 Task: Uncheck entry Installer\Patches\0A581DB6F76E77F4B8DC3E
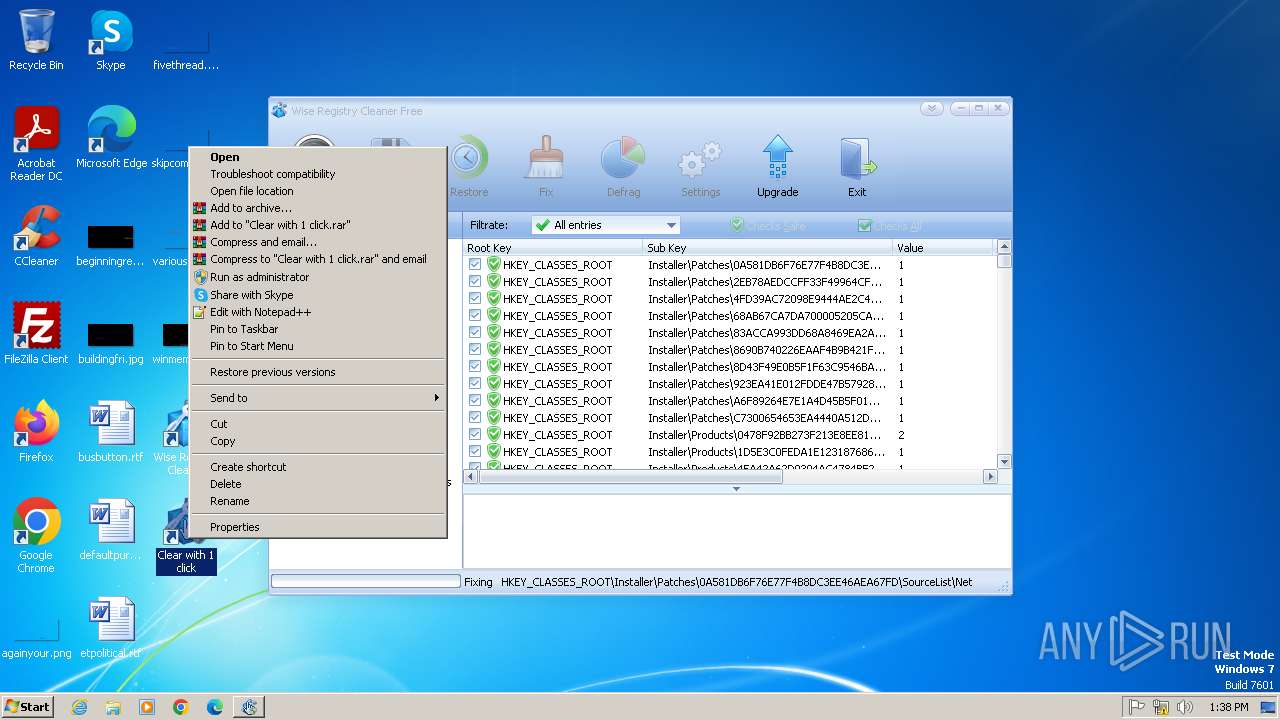[475, 265]
